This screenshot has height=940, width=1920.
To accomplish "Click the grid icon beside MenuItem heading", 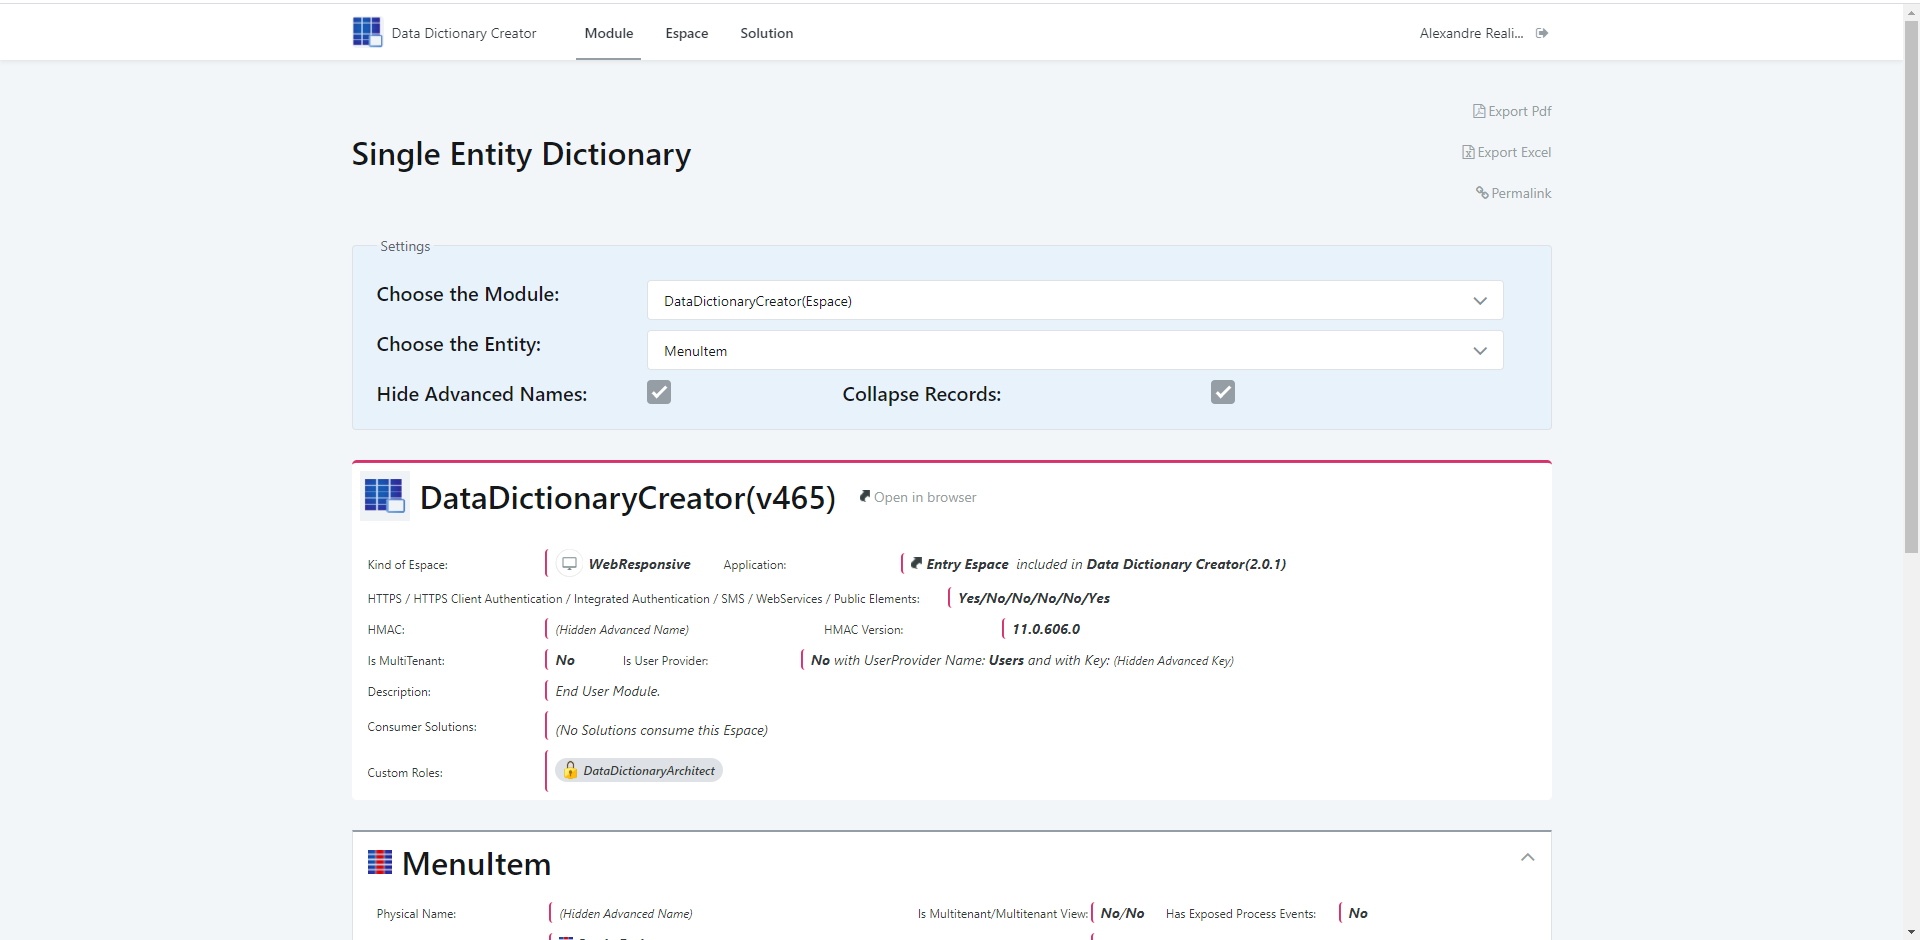I will tap(381, 861).
